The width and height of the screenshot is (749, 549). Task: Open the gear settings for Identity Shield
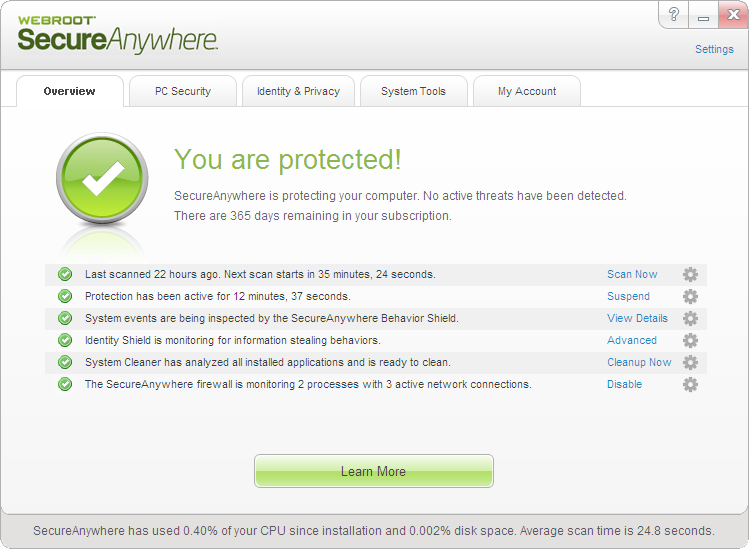tap(690, 340)
